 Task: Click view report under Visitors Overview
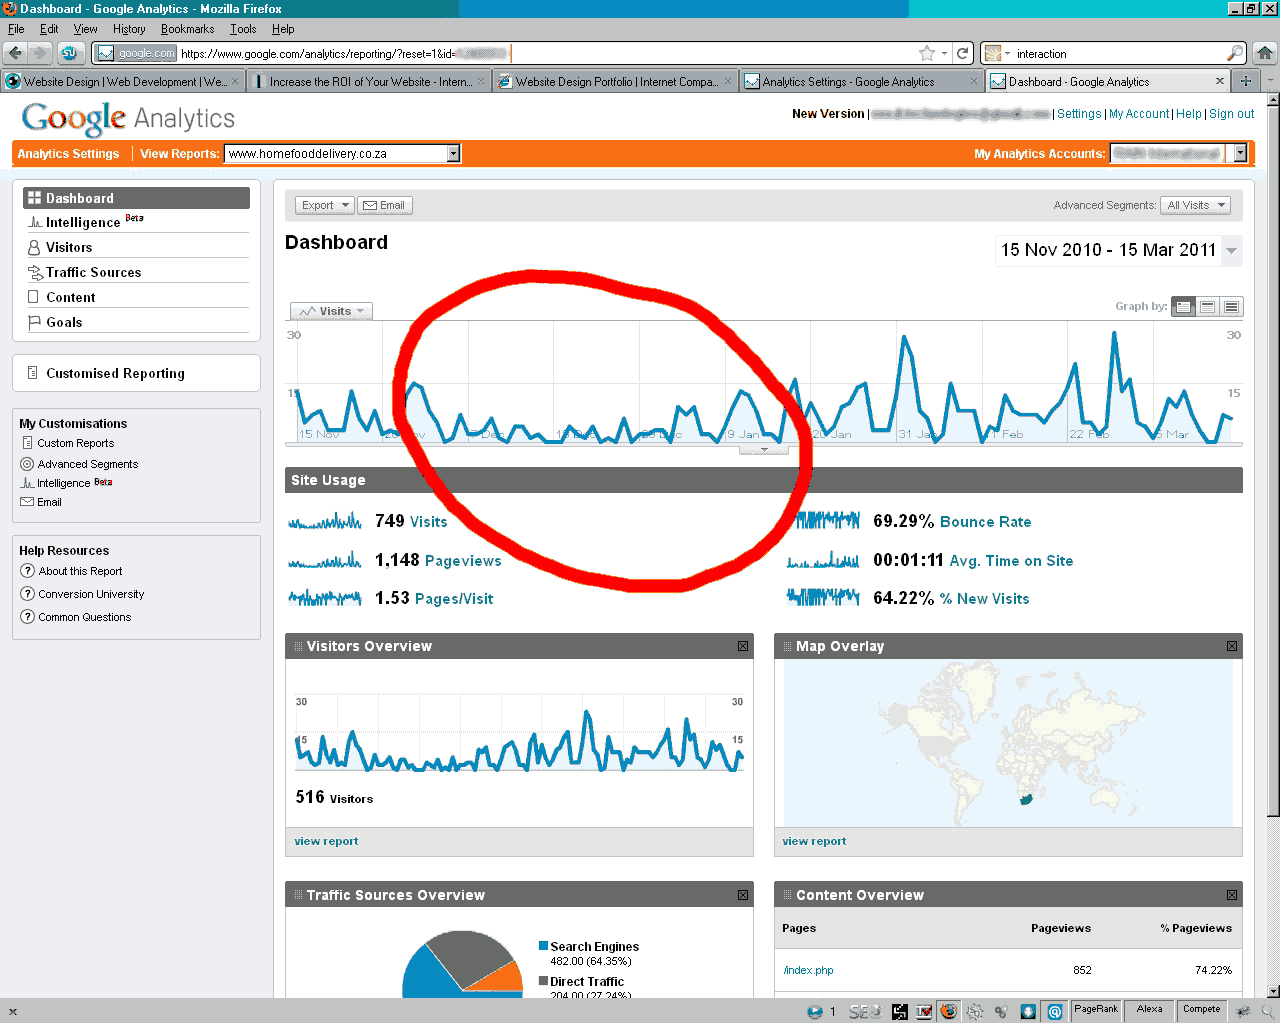coord(326,841)
